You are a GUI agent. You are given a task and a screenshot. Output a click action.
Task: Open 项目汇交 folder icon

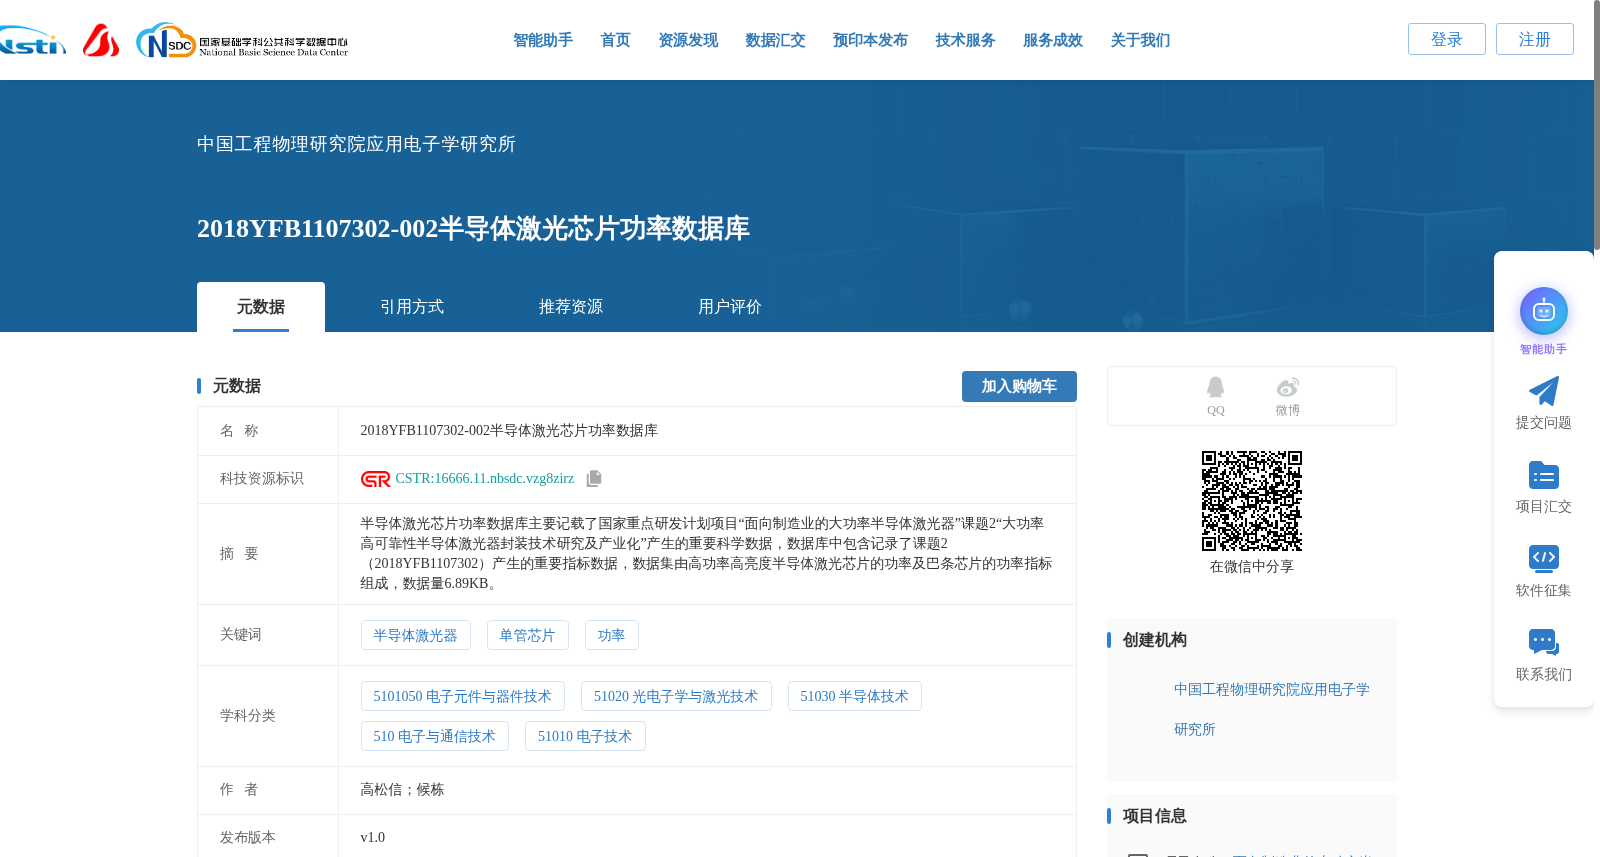[x=1544, y=475]
